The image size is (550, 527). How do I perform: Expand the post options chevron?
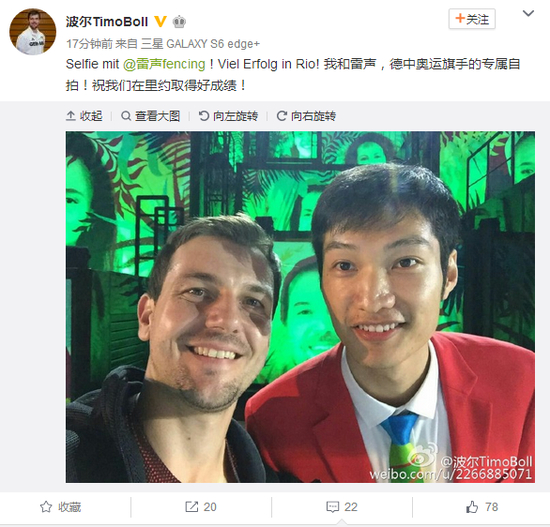[528, 14]
